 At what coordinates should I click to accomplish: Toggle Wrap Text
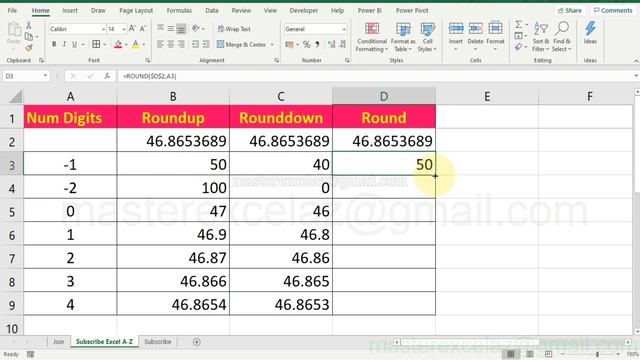(234, 29)
